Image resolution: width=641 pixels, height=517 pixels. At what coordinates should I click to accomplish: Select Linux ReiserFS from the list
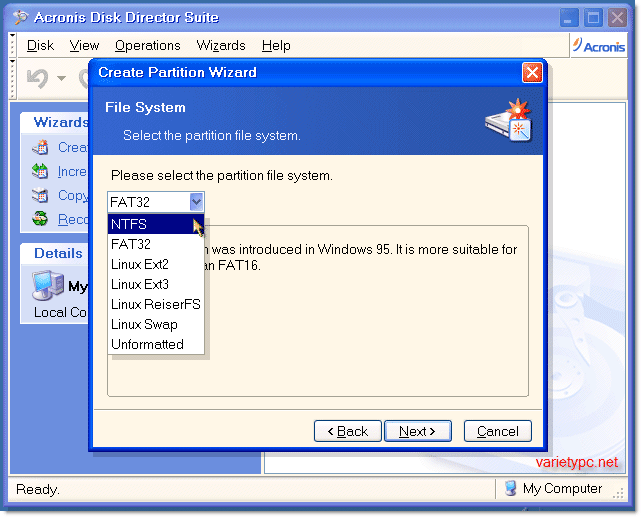[x=156, y=304]
